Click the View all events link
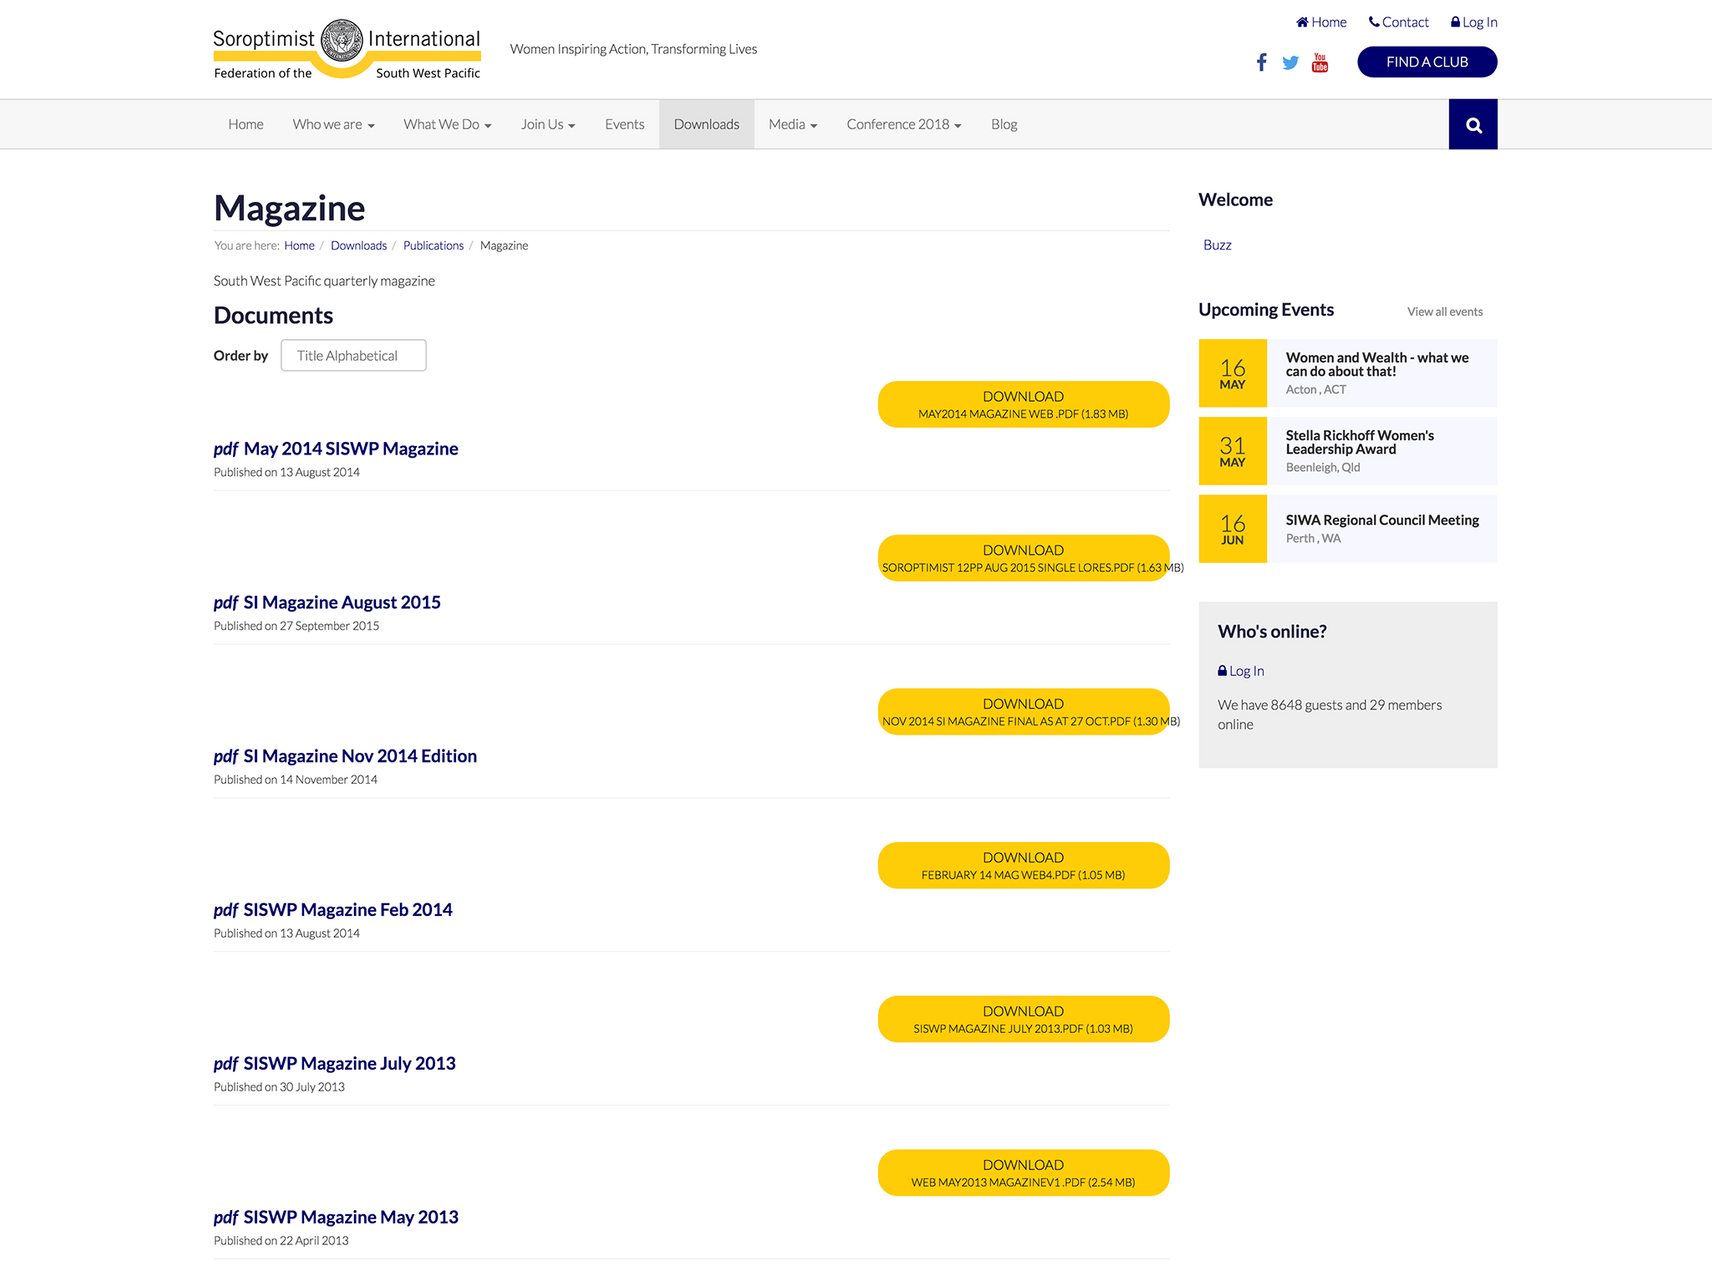Screen dimensions: 1712x1284 tap(1445, 312)
